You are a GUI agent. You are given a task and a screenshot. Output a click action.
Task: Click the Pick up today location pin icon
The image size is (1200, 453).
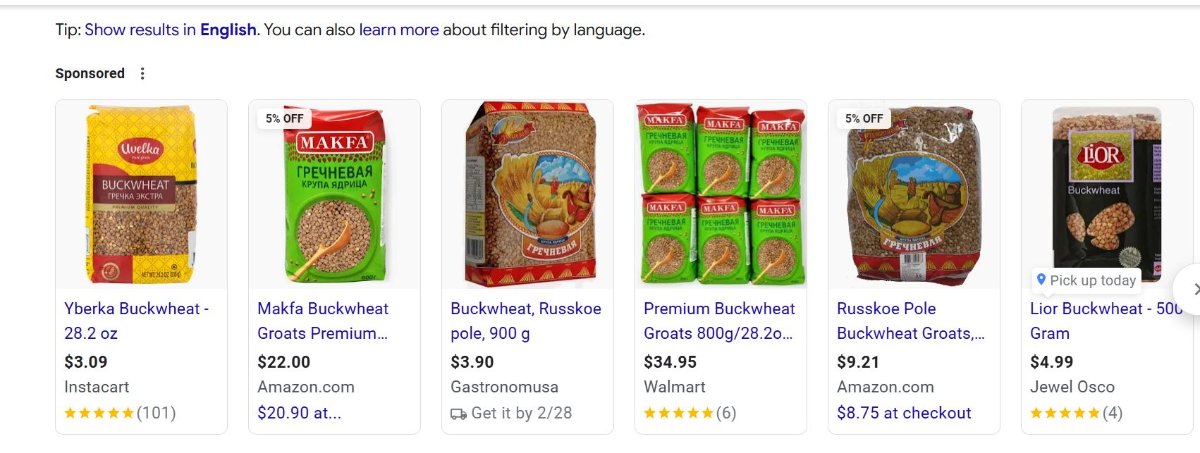tap(1041, 280)
